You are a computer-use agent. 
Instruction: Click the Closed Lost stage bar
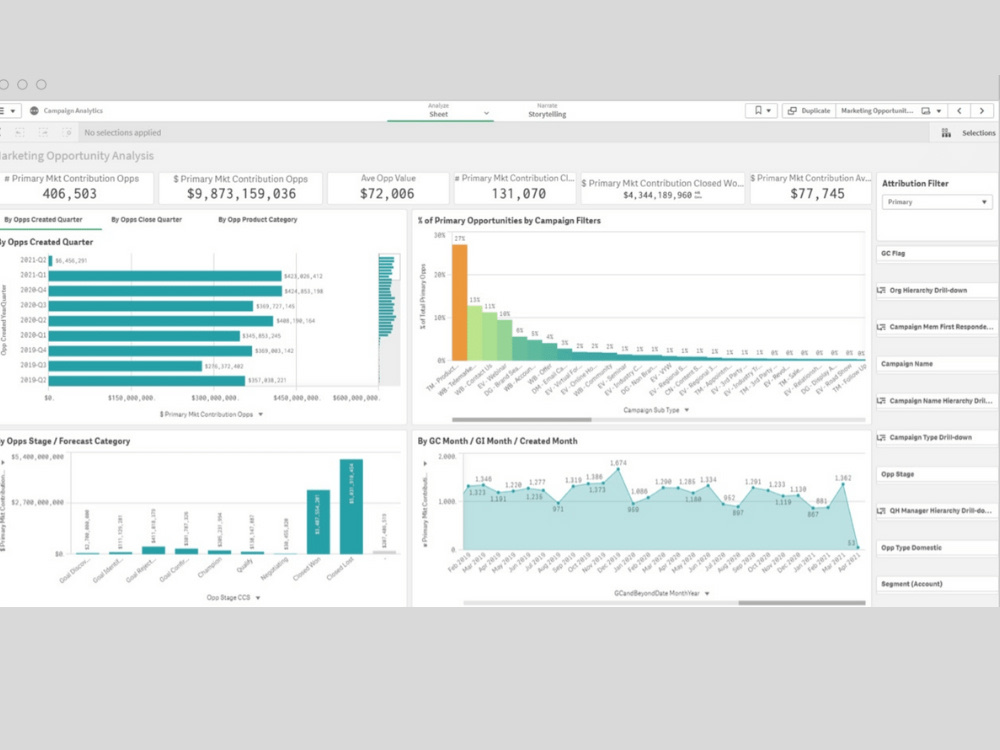point(351,506)
